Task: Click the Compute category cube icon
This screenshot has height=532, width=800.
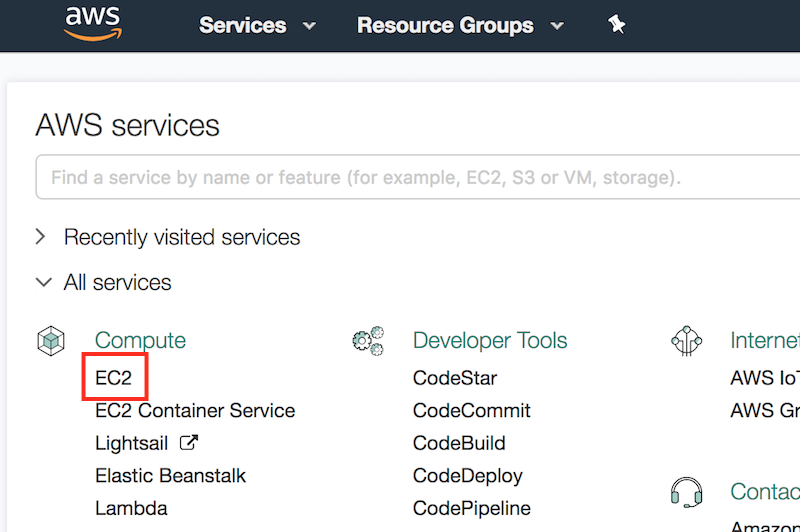Action: pos(50,341)
